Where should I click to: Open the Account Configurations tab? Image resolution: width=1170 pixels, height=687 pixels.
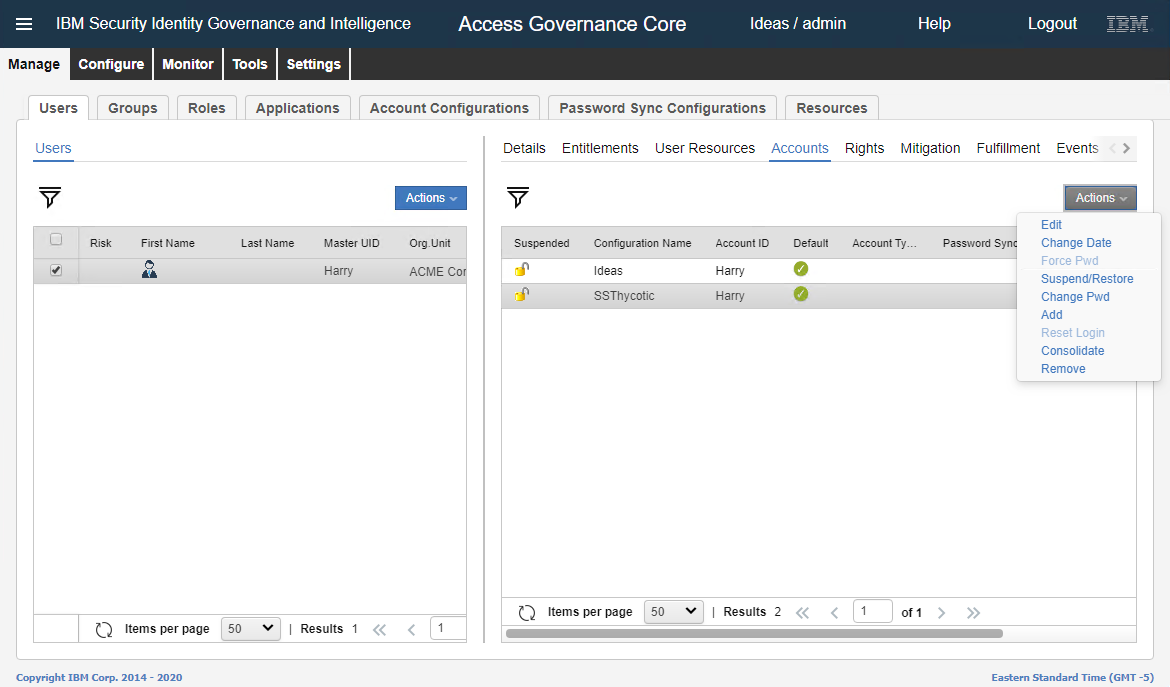point(449,108)
